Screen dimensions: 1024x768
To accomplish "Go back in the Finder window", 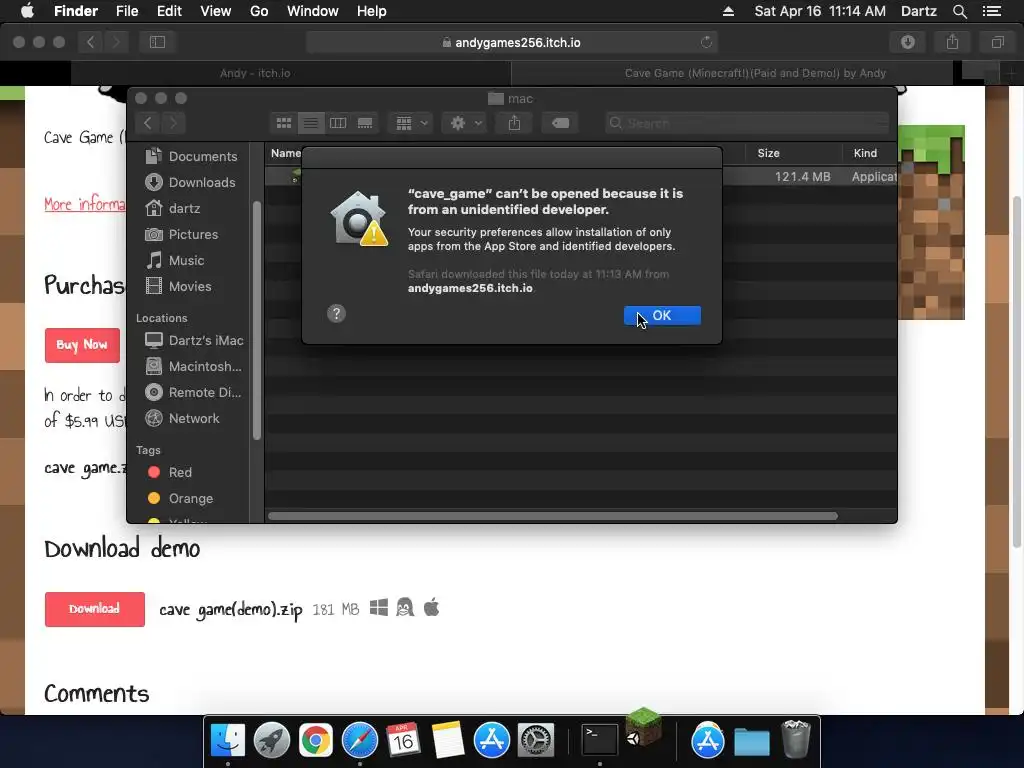I will (148, 123).
